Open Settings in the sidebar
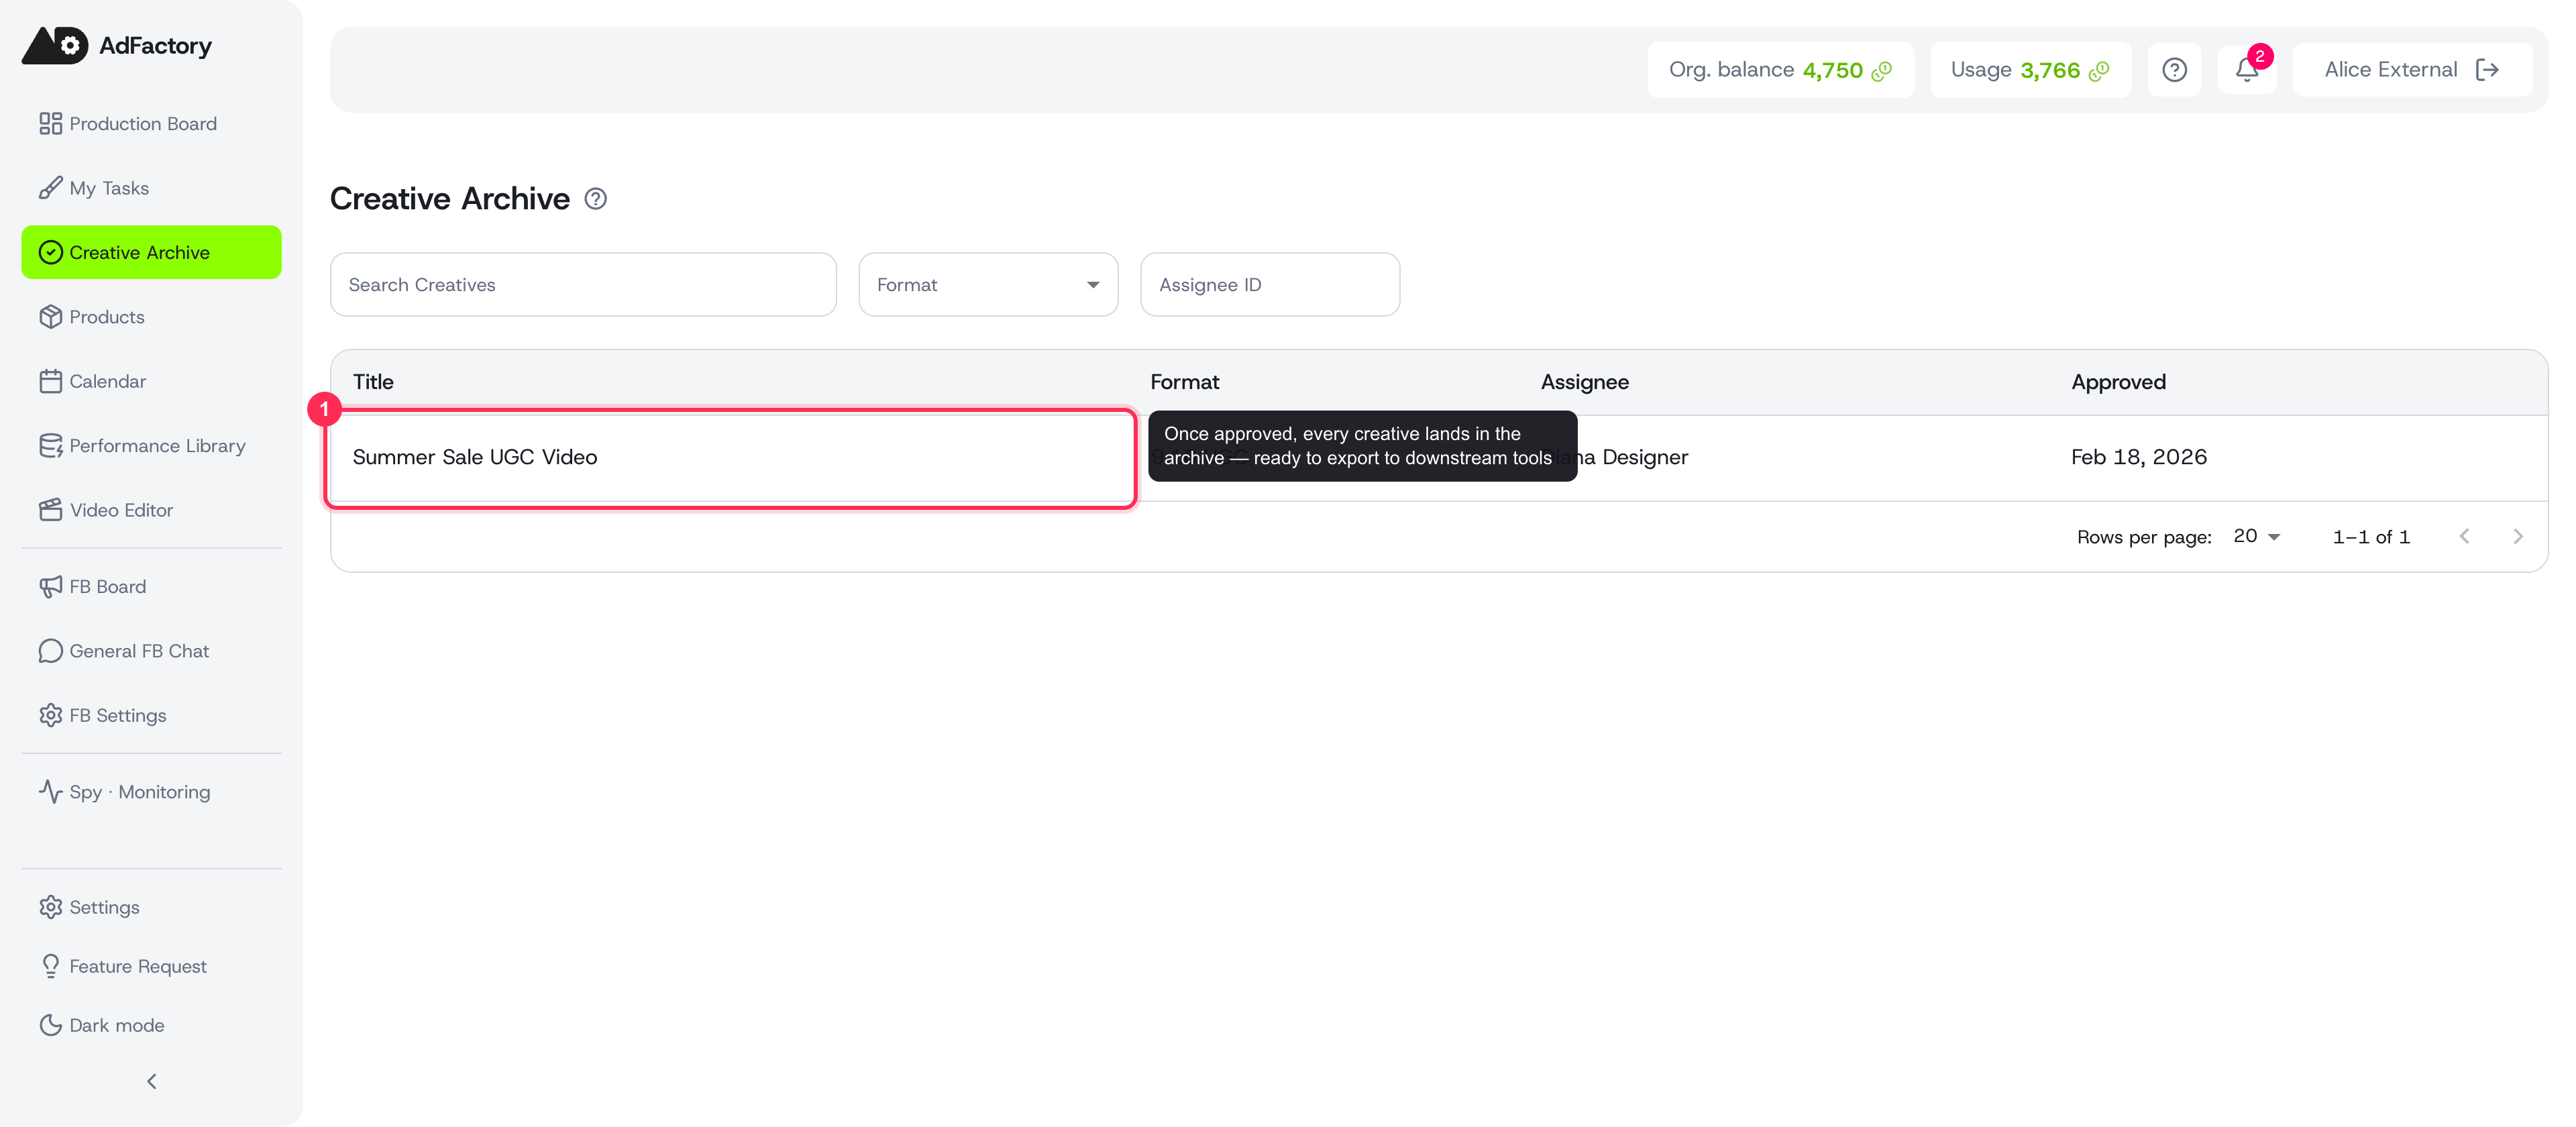Viewport: 2576px width, 1127px height. pos(151,907)
